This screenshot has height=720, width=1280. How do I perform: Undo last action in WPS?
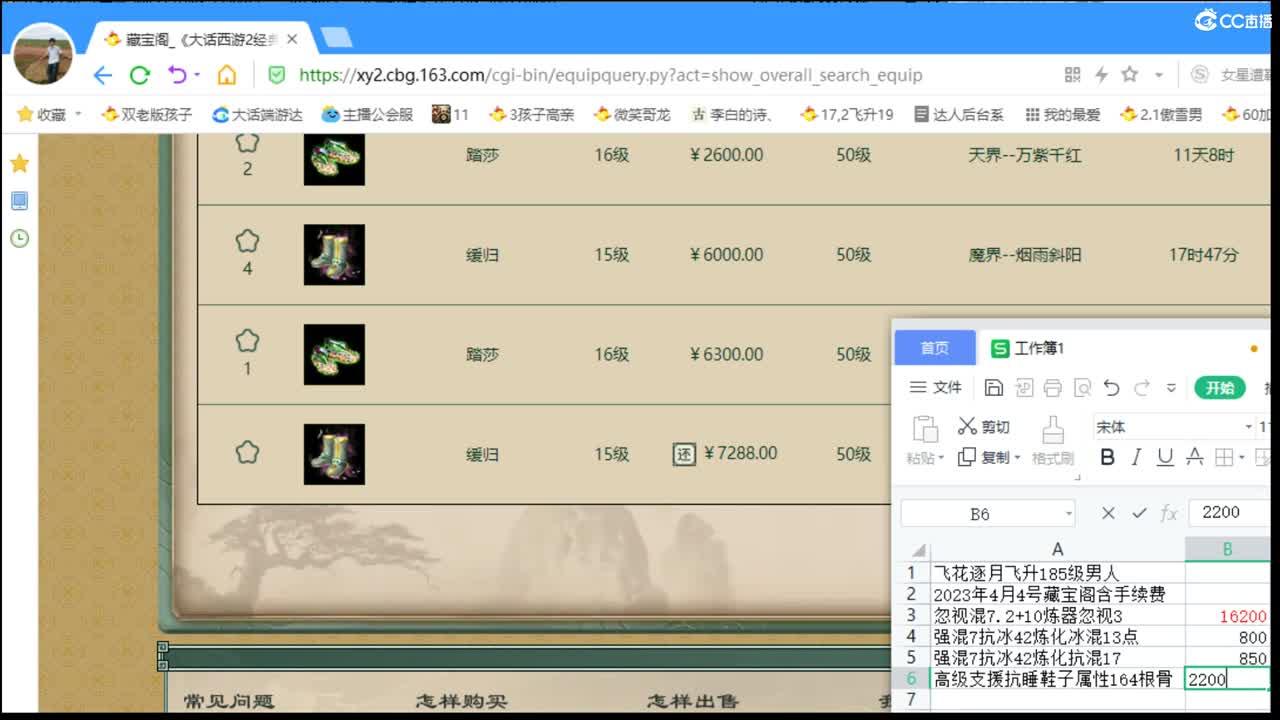pos(1111,388)
